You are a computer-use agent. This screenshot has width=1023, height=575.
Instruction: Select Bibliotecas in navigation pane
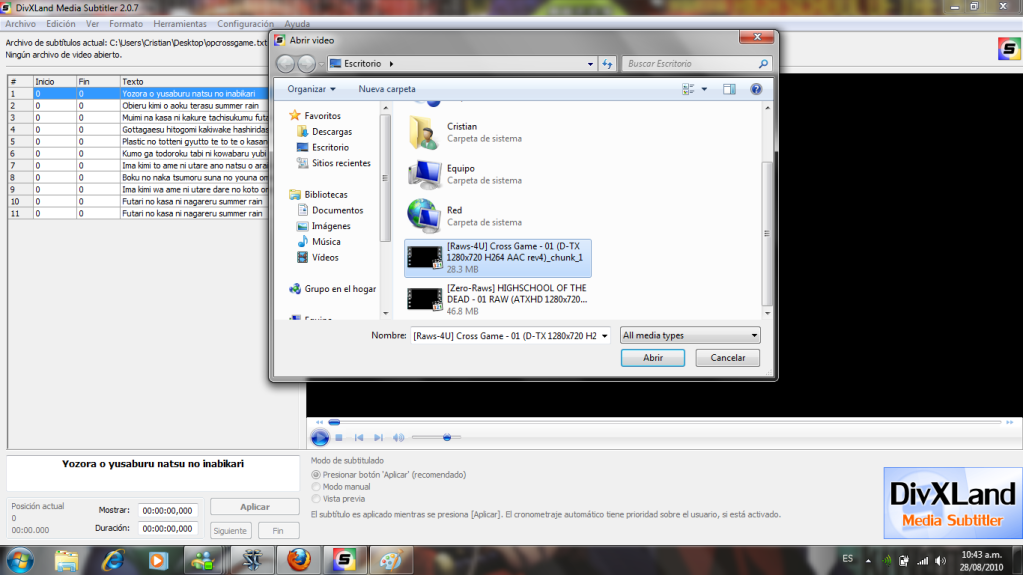coord(318,194)
